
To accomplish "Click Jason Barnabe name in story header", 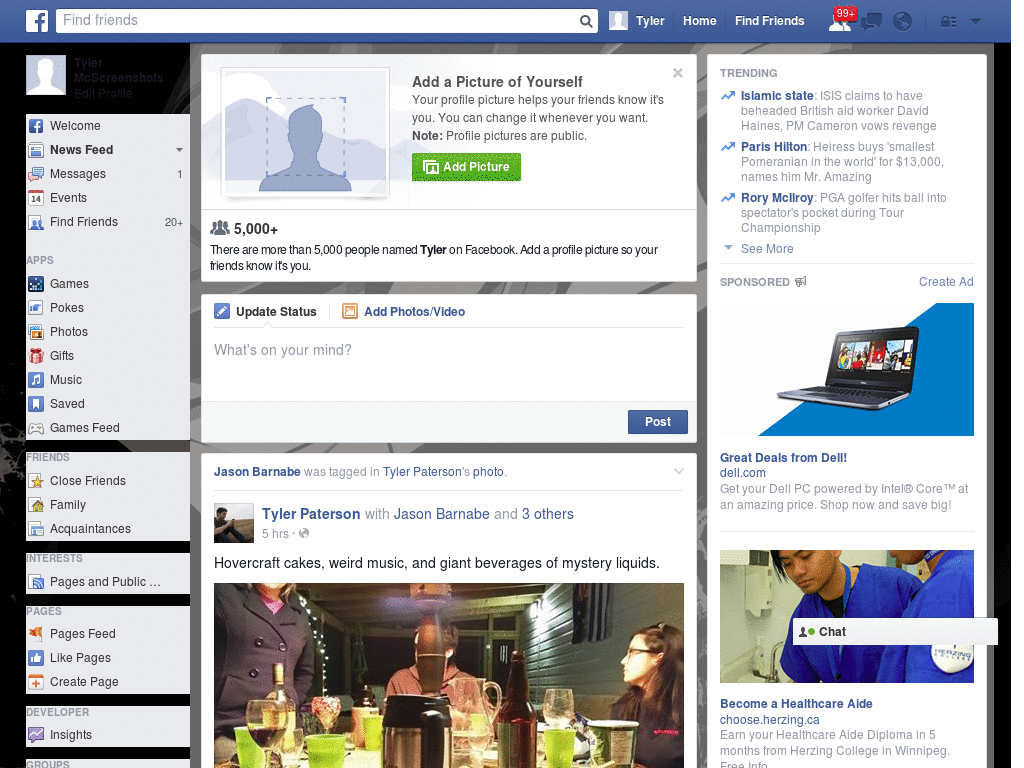I will [257, 472].
